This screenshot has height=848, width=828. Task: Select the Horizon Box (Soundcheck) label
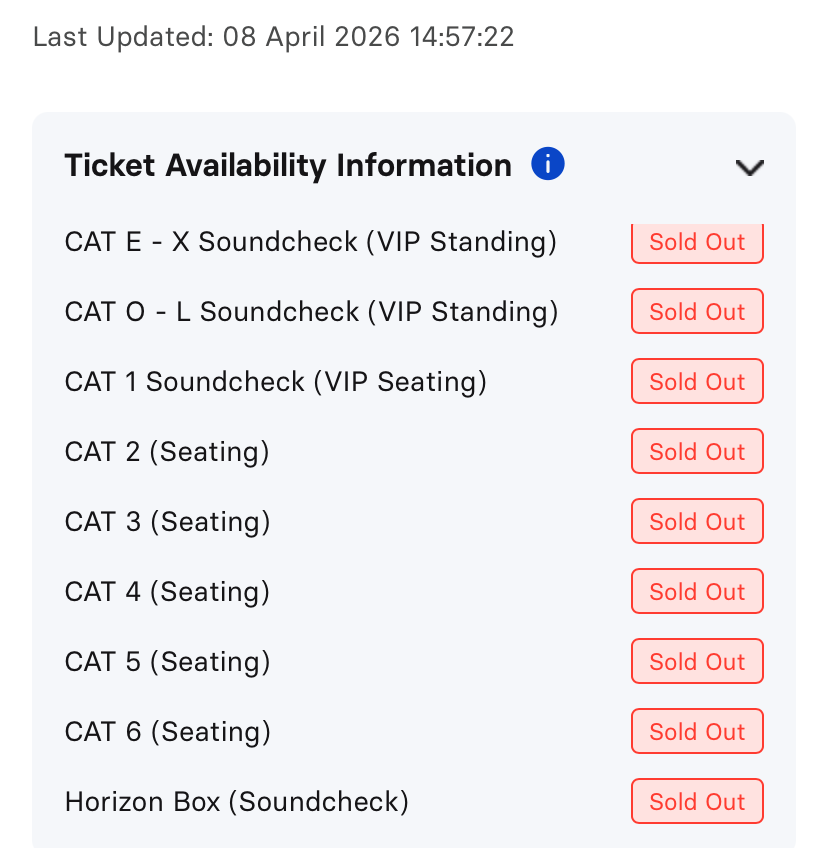pos(237,802)
